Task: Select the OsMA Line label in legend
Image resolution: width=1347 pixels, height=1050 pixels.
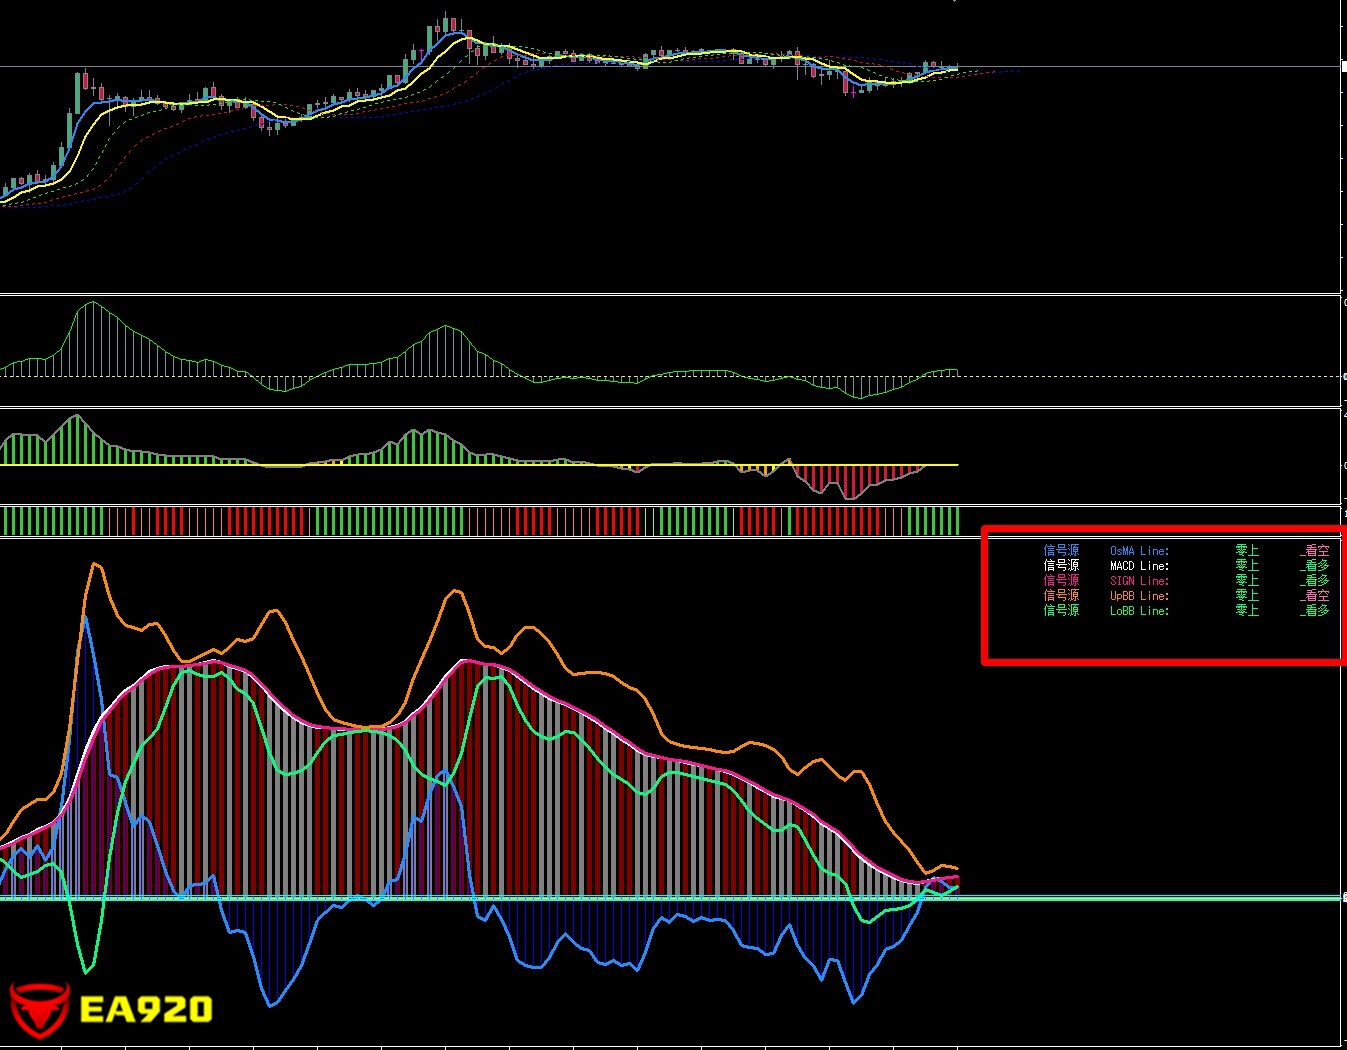Action: tap(1139, 551)
